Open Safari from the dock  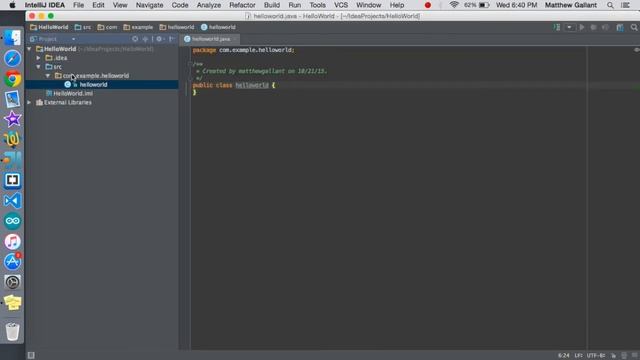click(x=12, y=58)
